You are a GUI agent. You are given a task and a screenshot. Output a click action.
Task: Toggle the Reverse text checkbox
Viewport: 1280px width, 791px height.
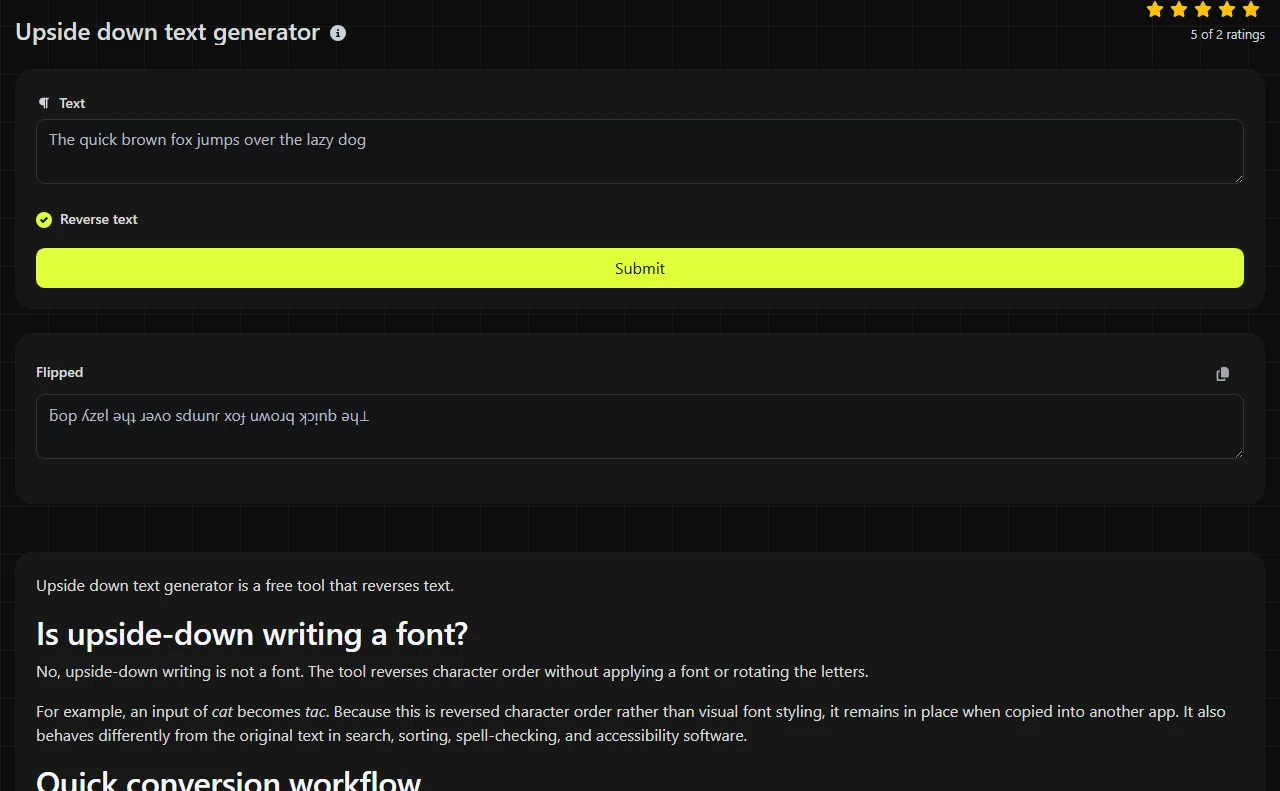44,220
